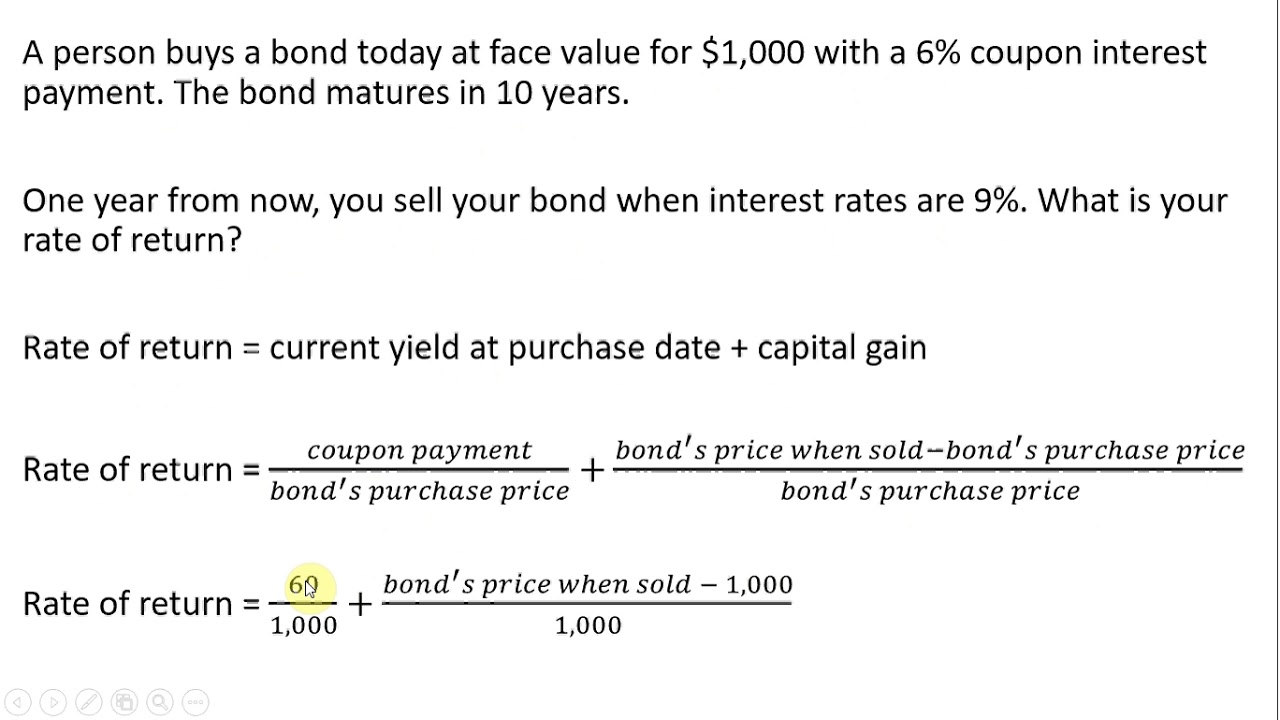
Task: Activate the zoom magnifier tool
Action: coord(160,702)
